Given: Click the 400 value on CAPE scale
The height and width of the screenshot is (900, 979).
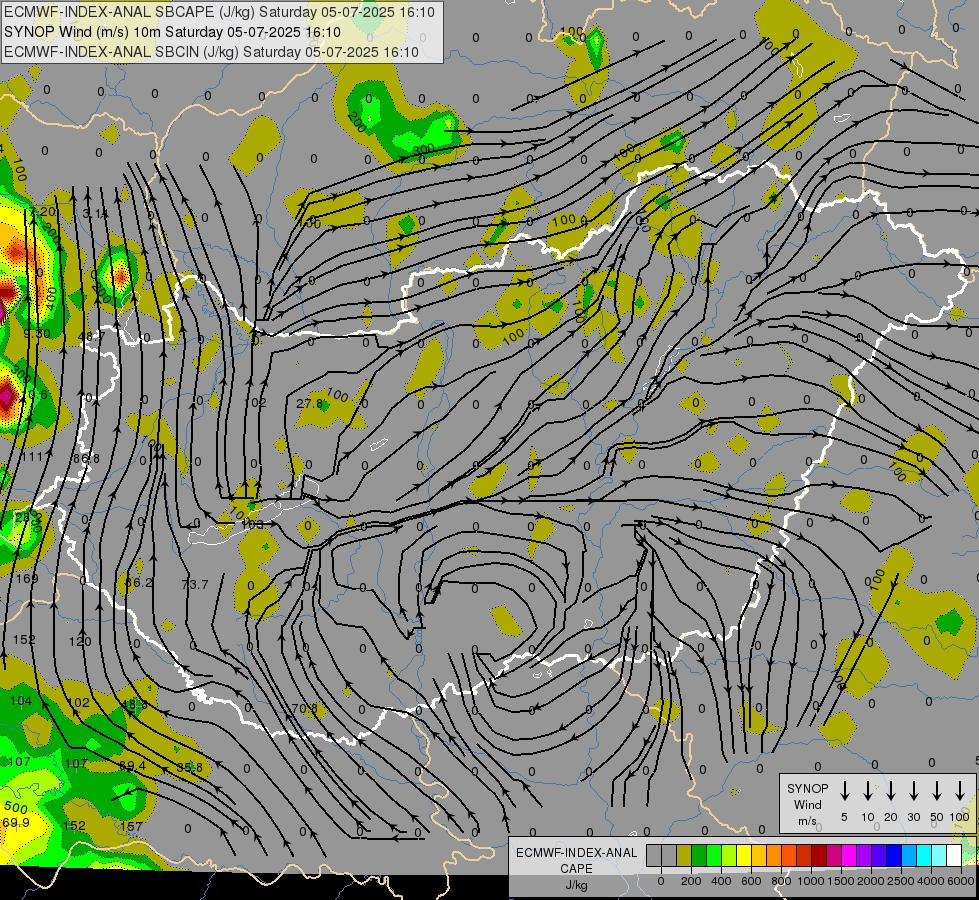Looking at the screenshot, I should (721, 881).
